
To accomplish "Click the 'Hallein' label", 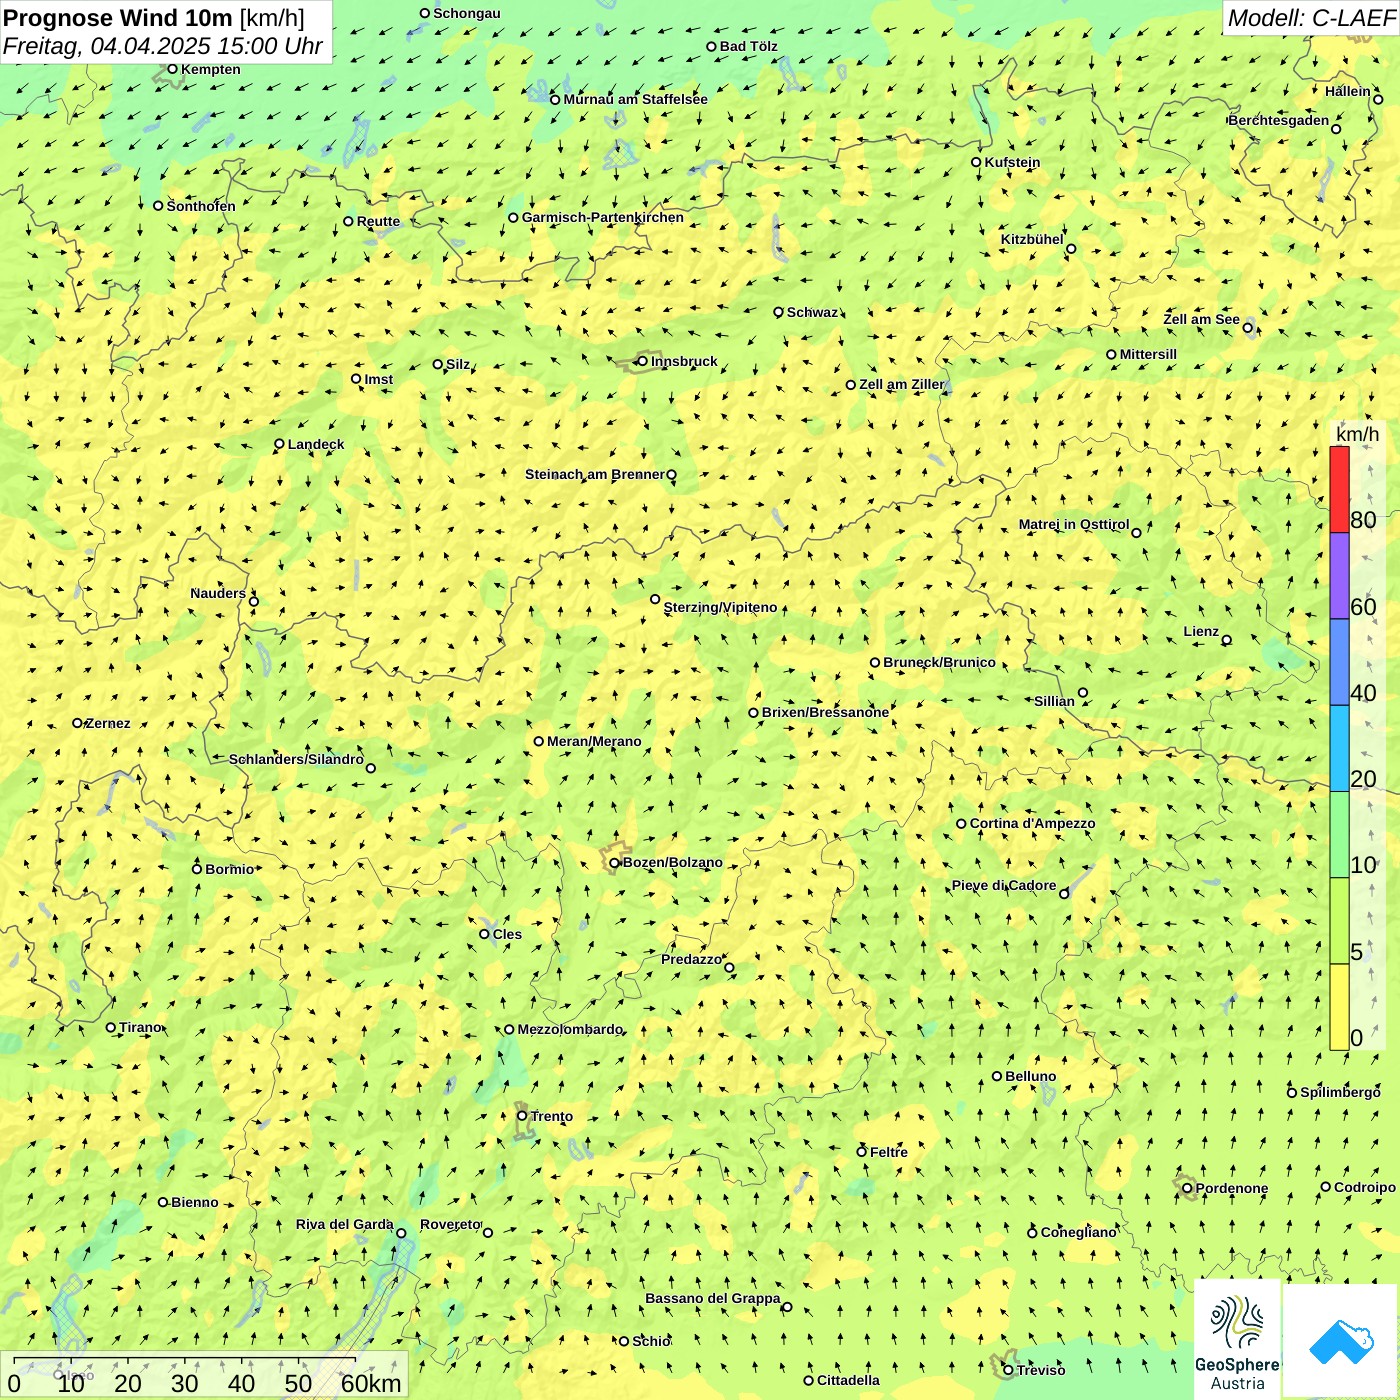I will 1348,91.
